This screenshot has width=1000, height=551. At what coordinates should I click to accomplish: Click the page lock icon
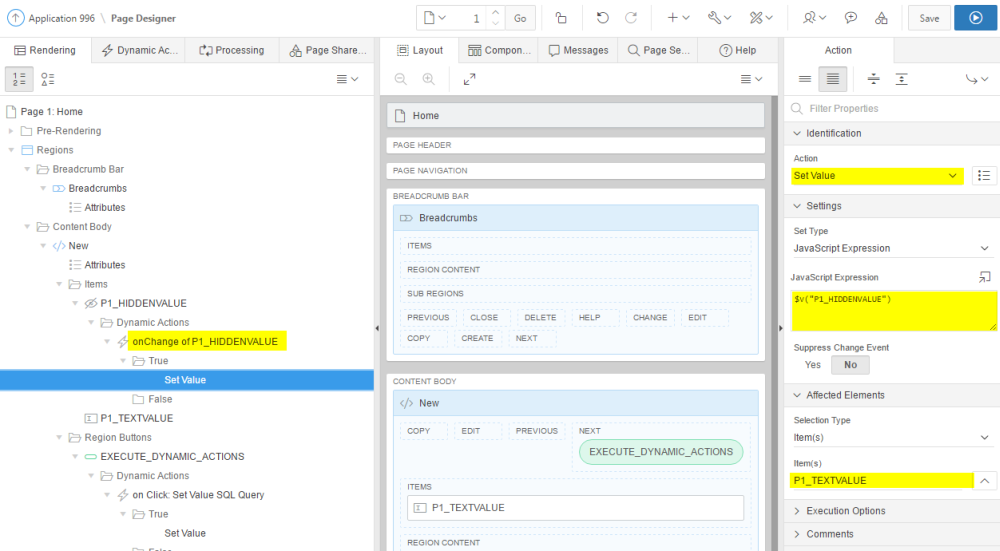561,18
